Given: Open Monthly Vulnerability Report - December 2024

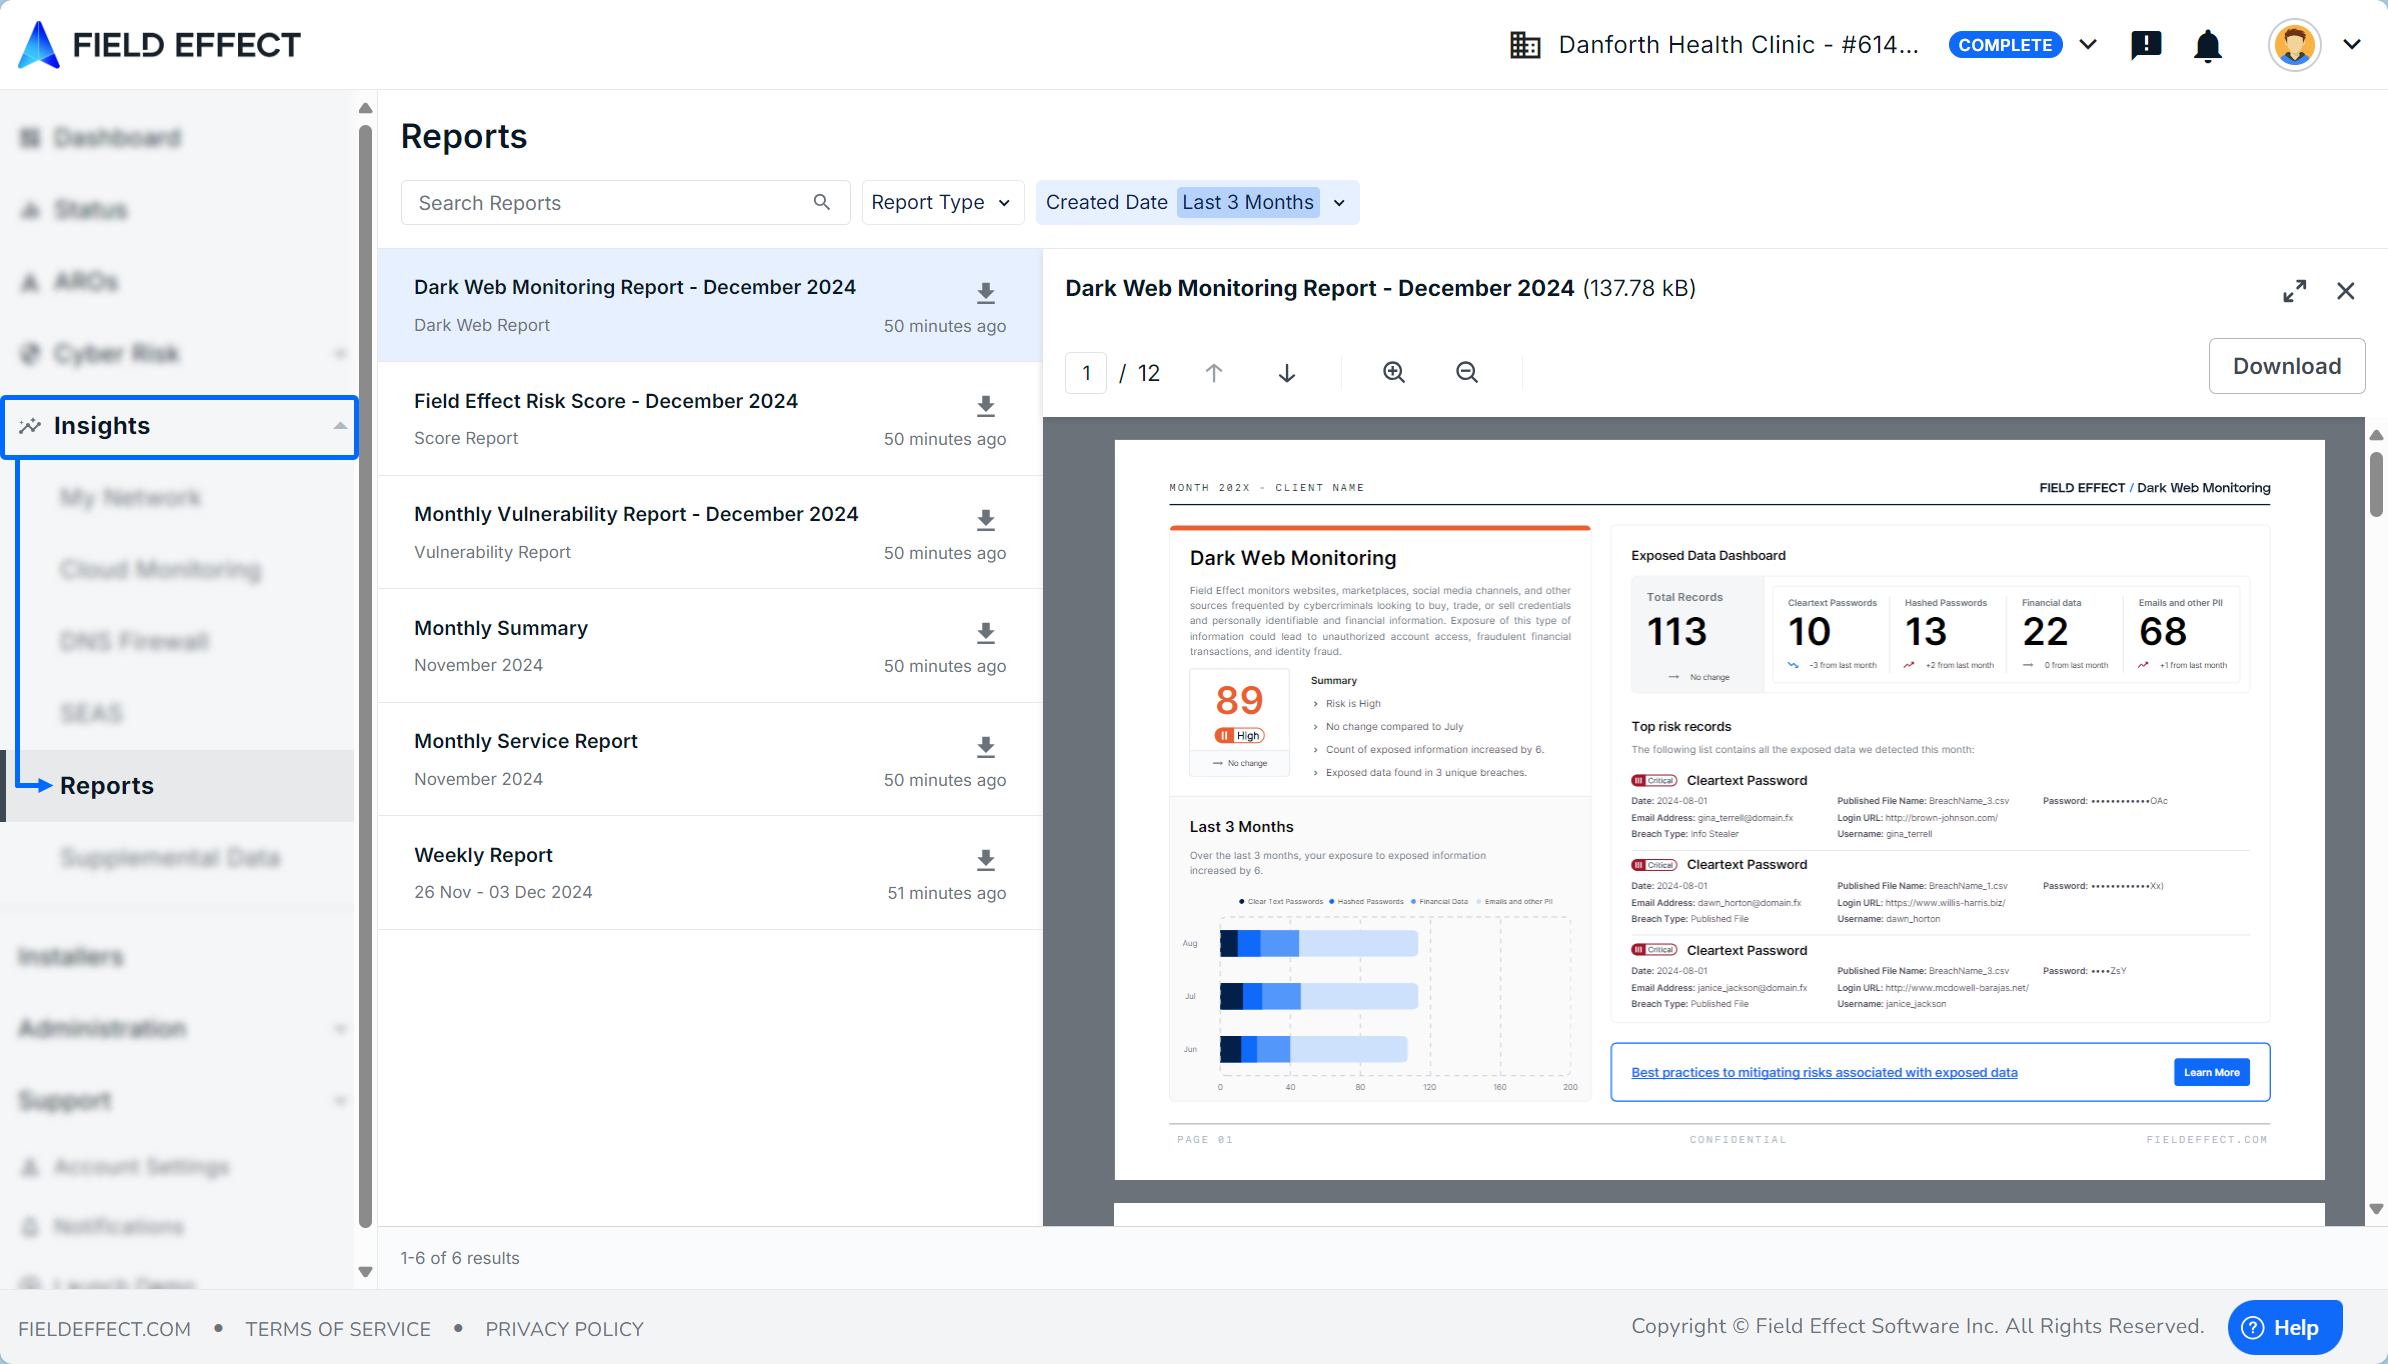Looking at the screenshot, I should 636,514.
